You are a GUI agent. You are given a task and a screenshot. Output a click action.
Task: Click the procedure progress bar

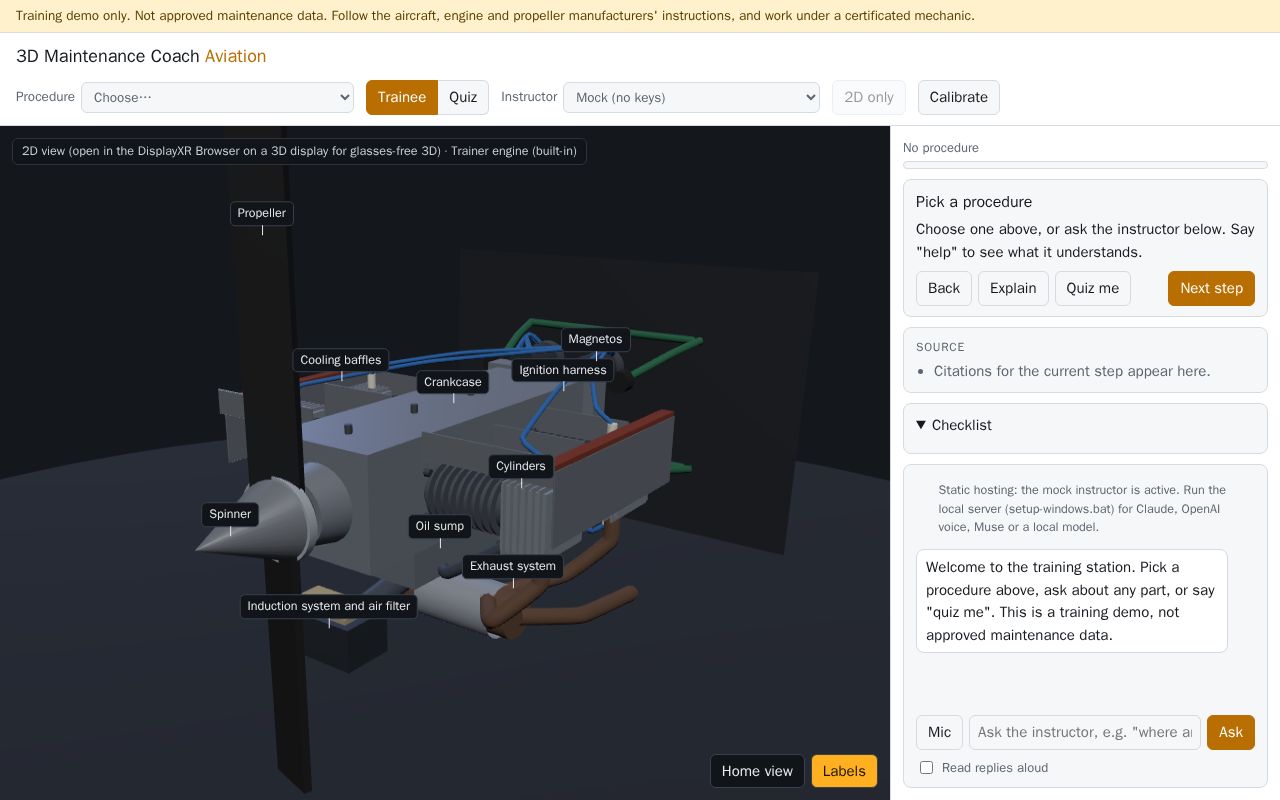click(1085, 165)
